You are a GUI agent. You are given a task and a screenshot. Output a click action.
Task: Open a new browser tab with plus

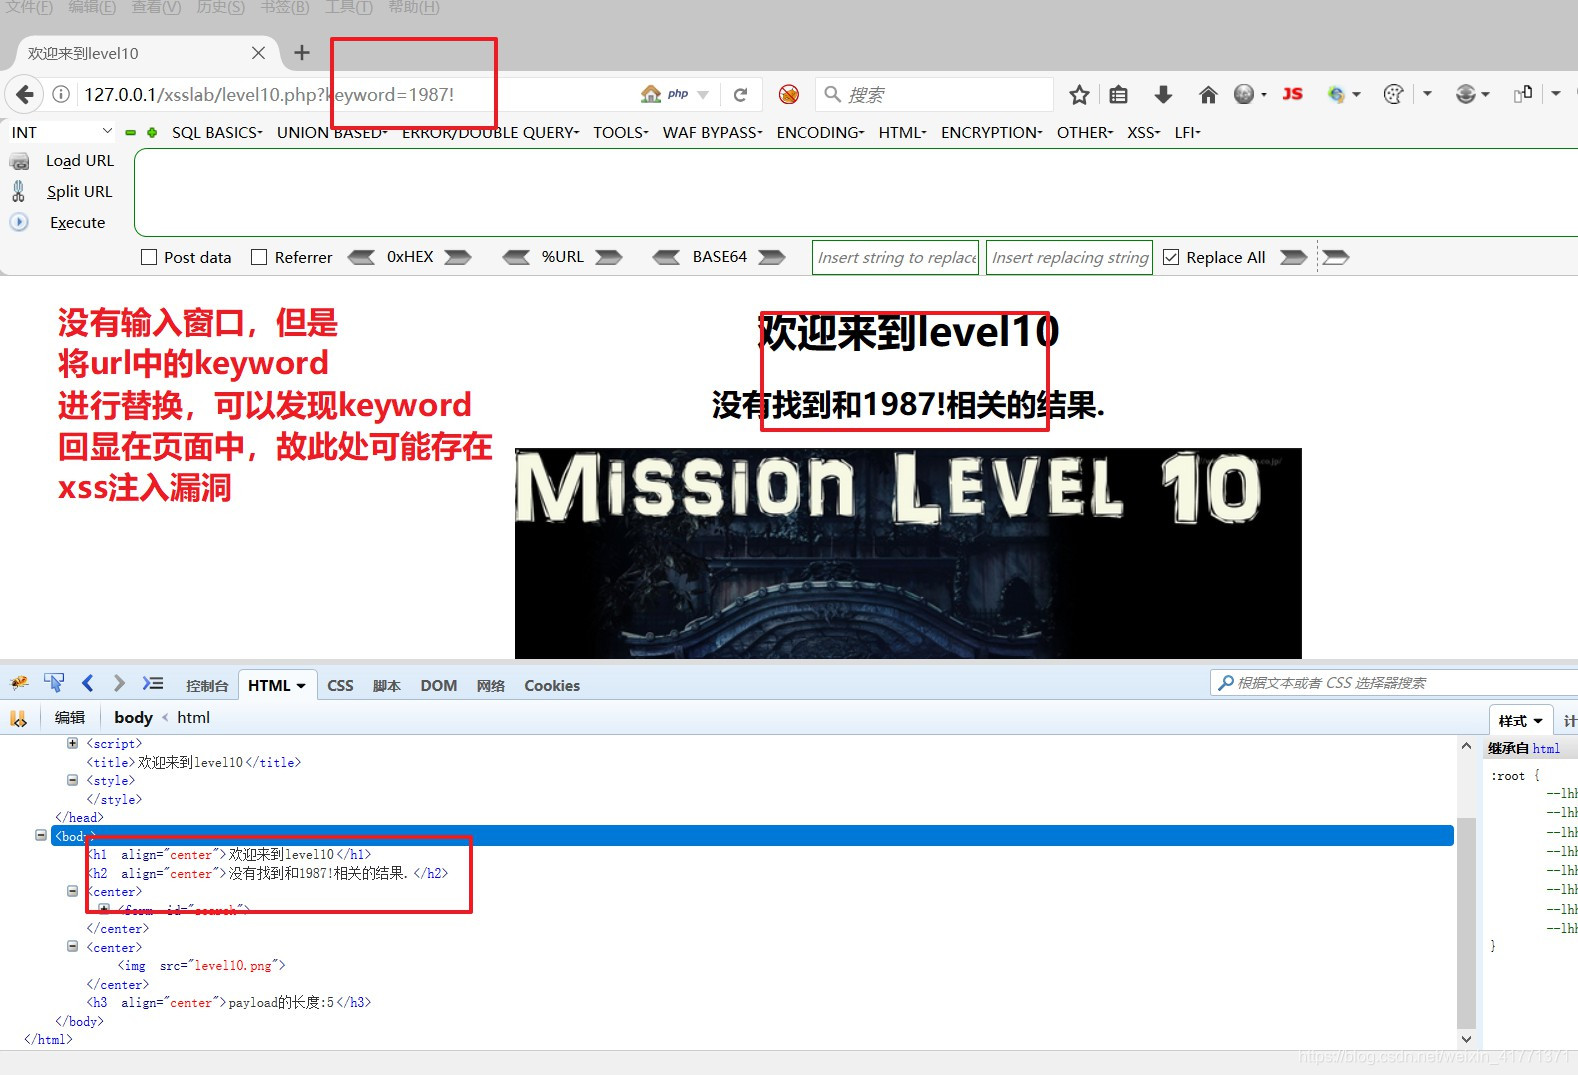302,53
